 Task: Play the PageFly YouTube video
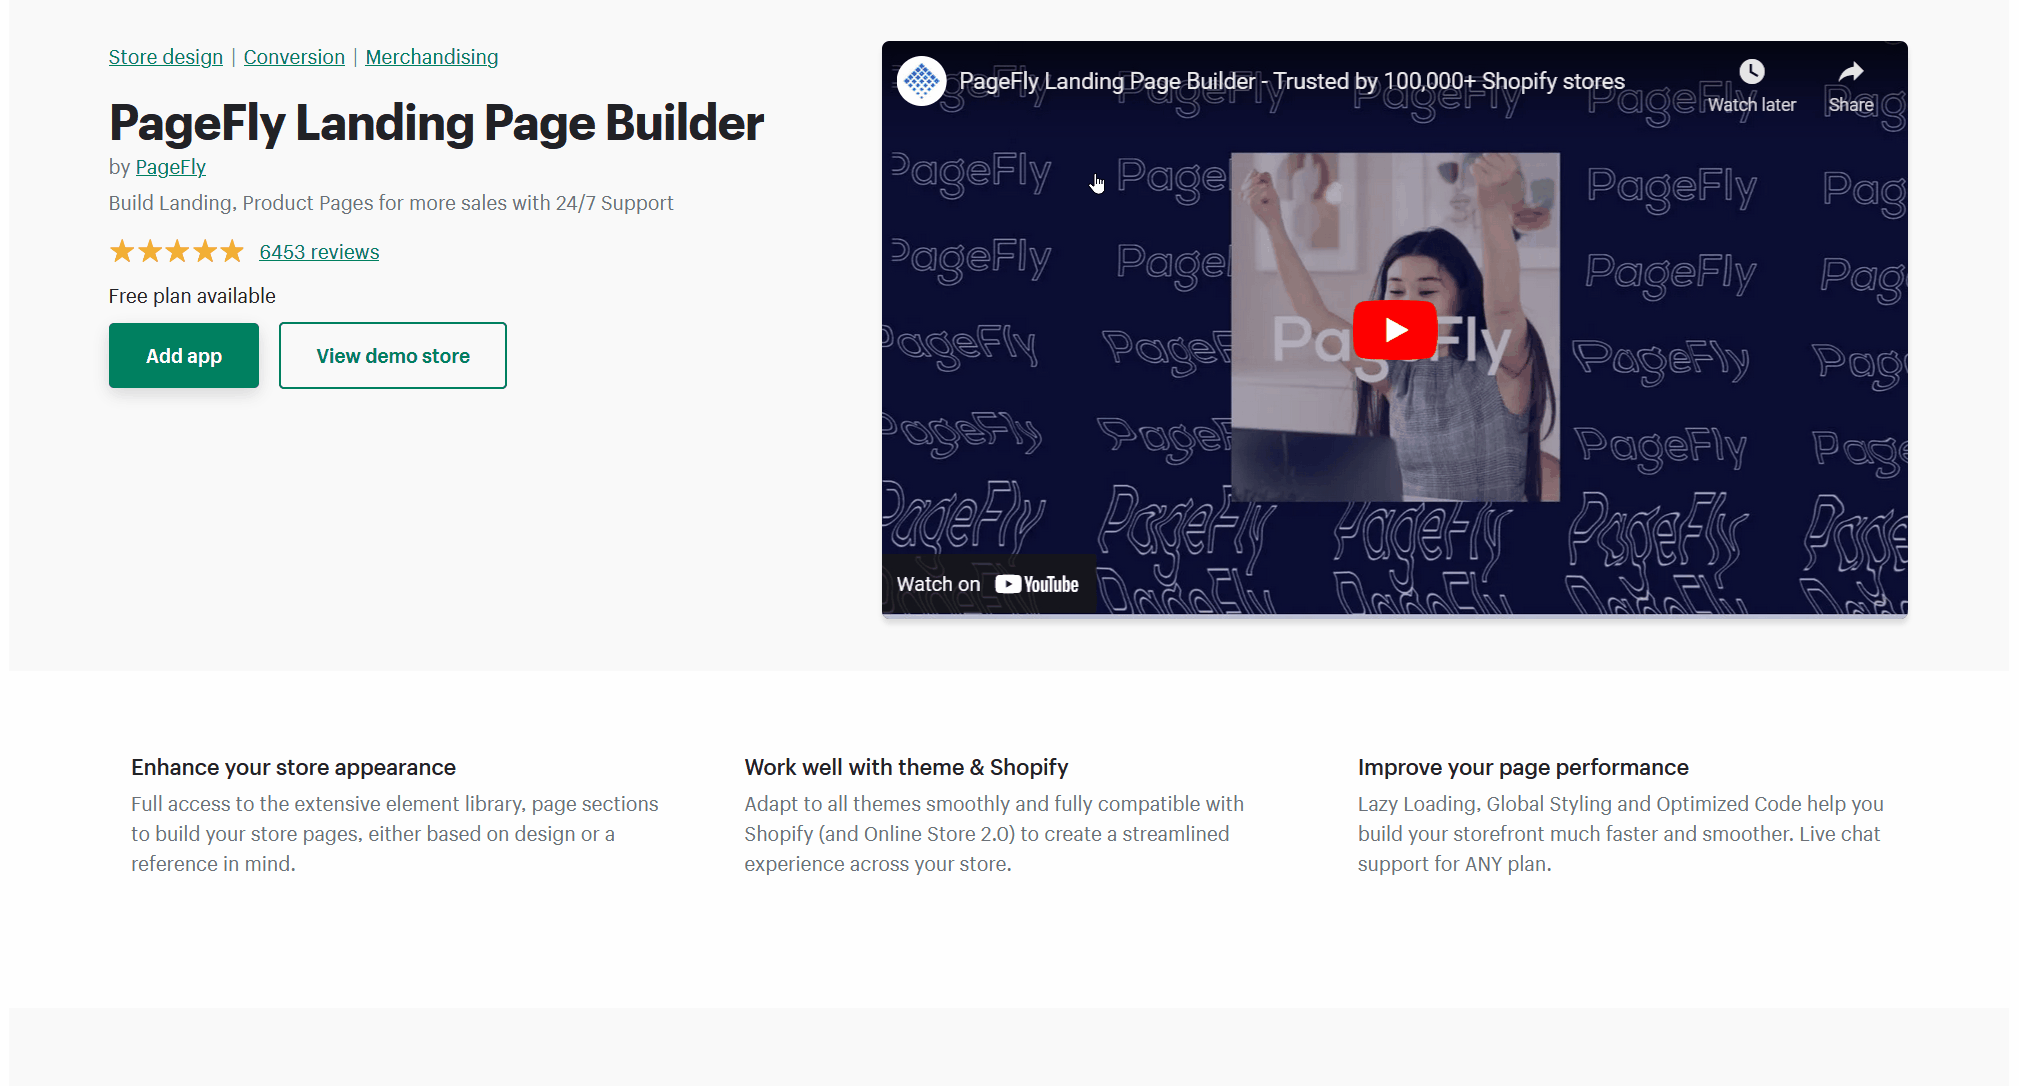coord(1394,329)
